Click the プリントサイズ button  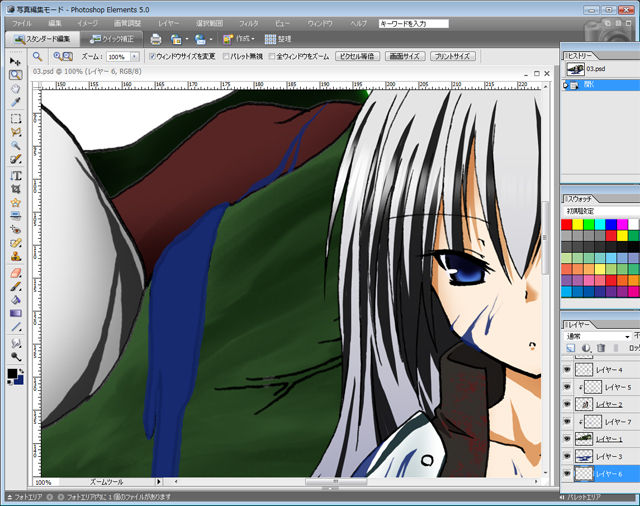[453, 56]
